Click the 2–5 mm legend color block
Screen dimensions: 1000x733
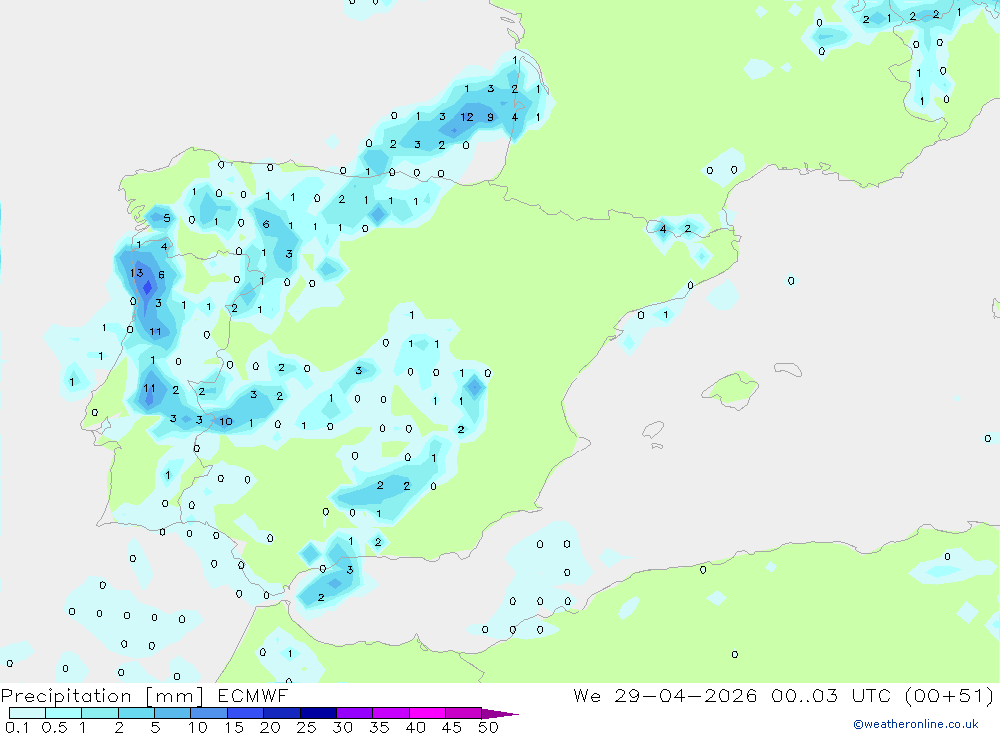coord(136,713)
